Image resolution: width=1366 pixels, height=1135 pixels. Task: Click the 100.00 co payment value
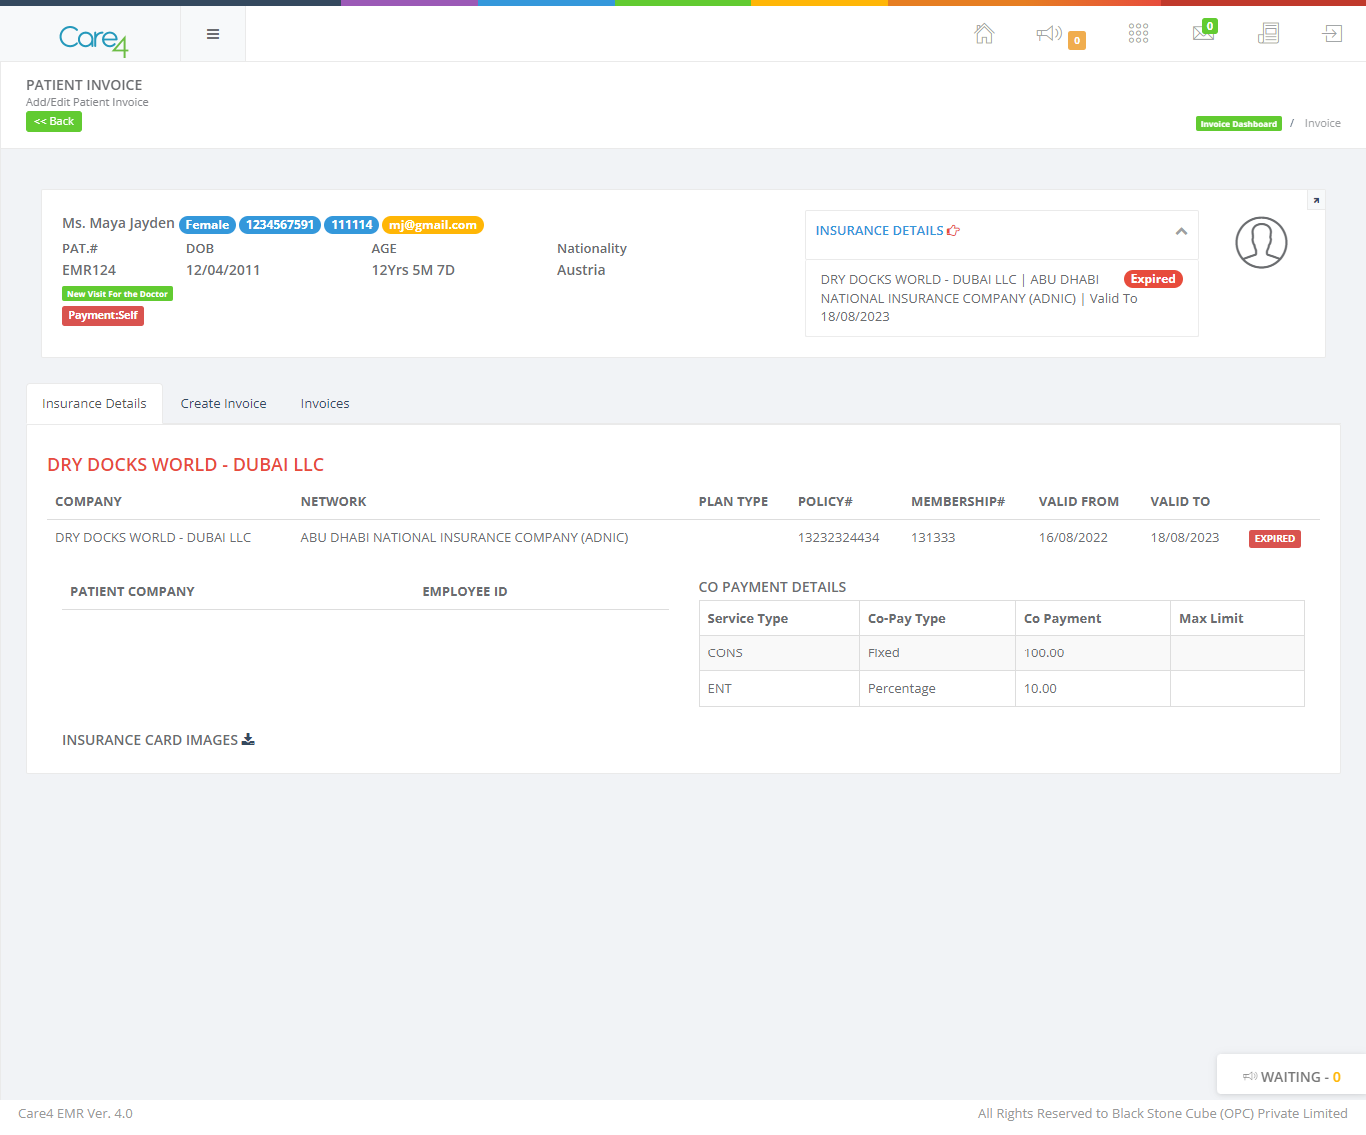pos(1044,653)
